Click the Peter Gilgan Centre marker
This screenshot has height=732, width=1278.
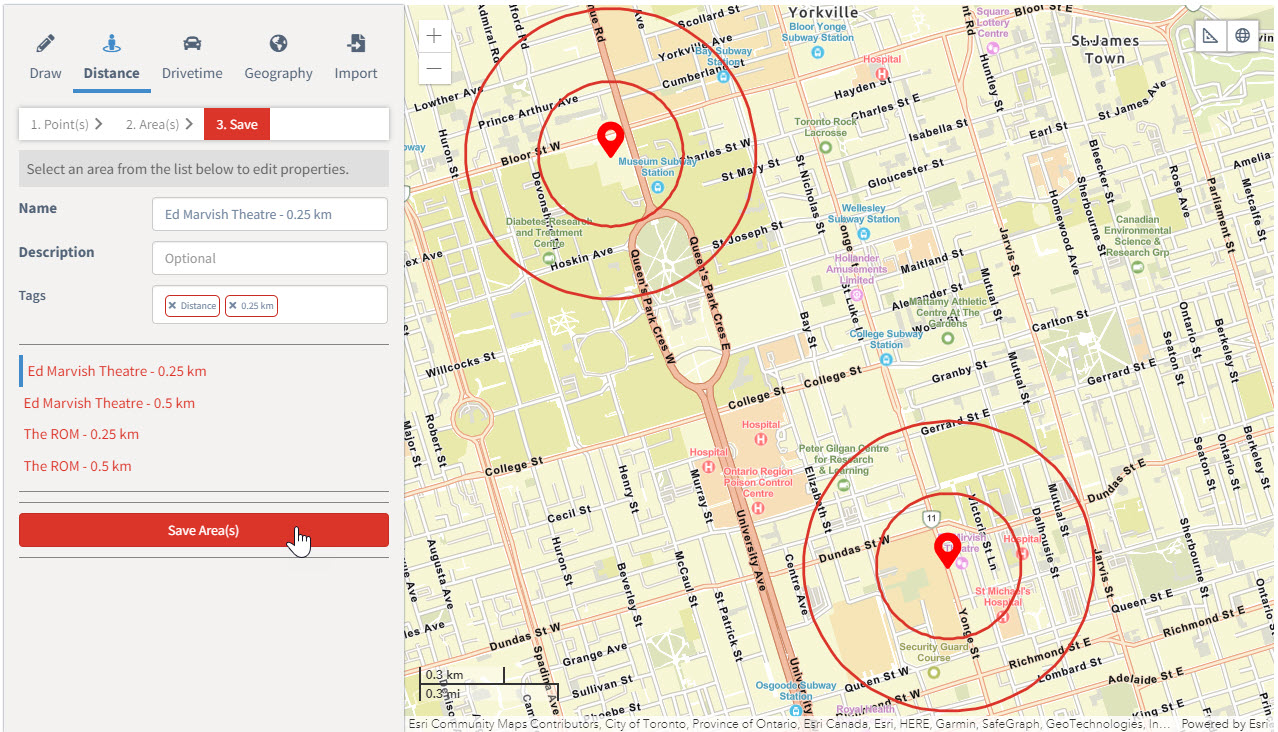tap(843, 485)
